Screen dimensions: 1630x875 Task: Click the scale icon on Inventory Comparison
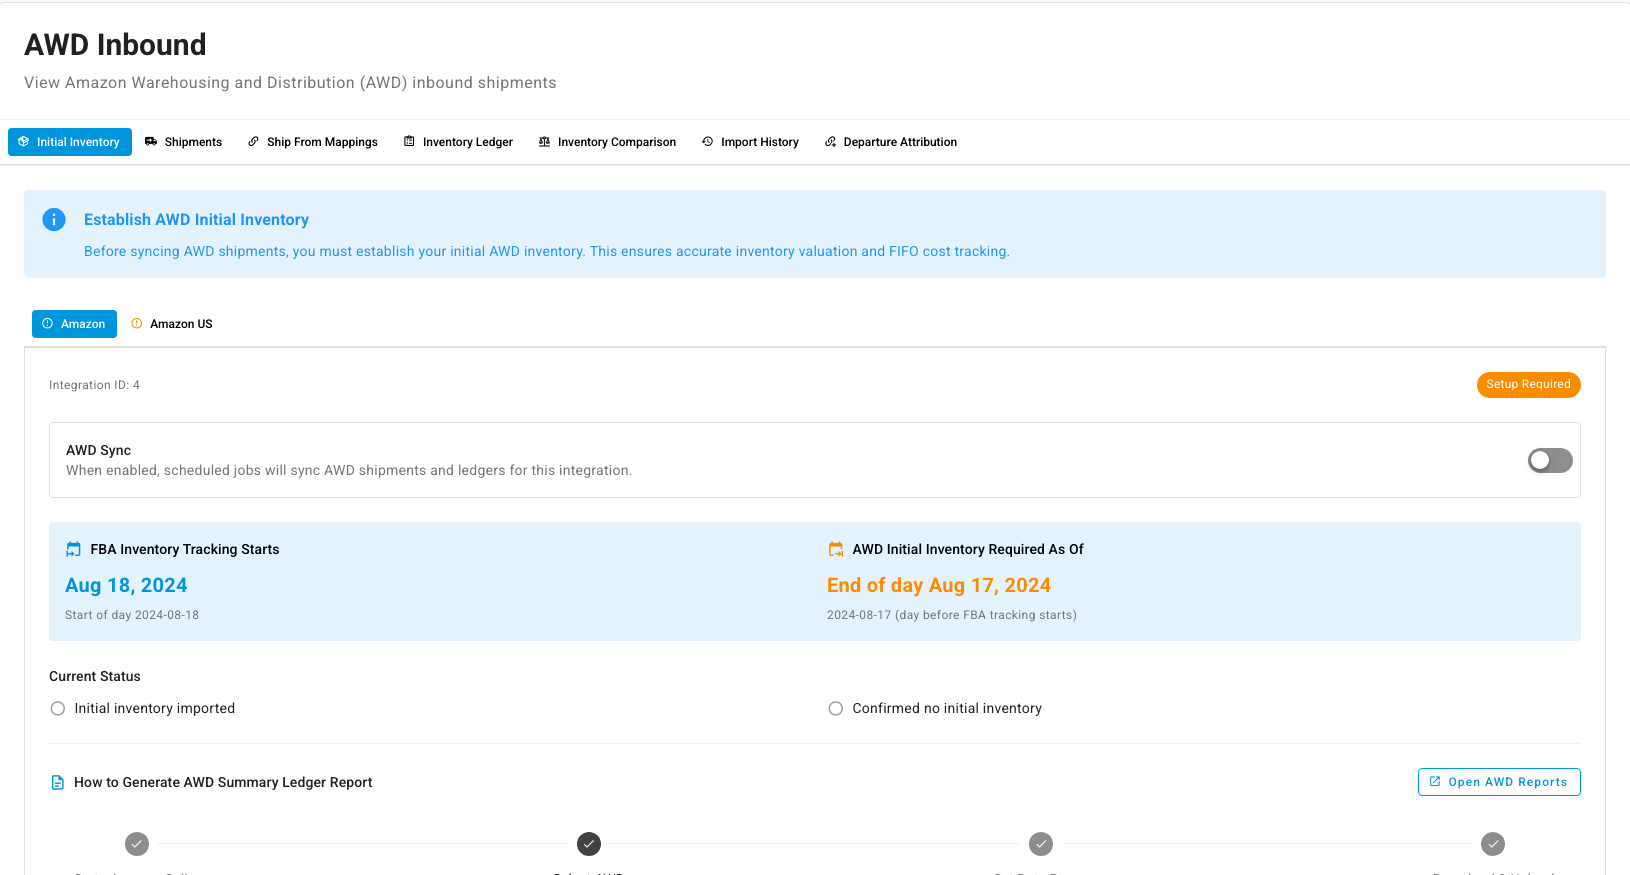tap(545, 142)
